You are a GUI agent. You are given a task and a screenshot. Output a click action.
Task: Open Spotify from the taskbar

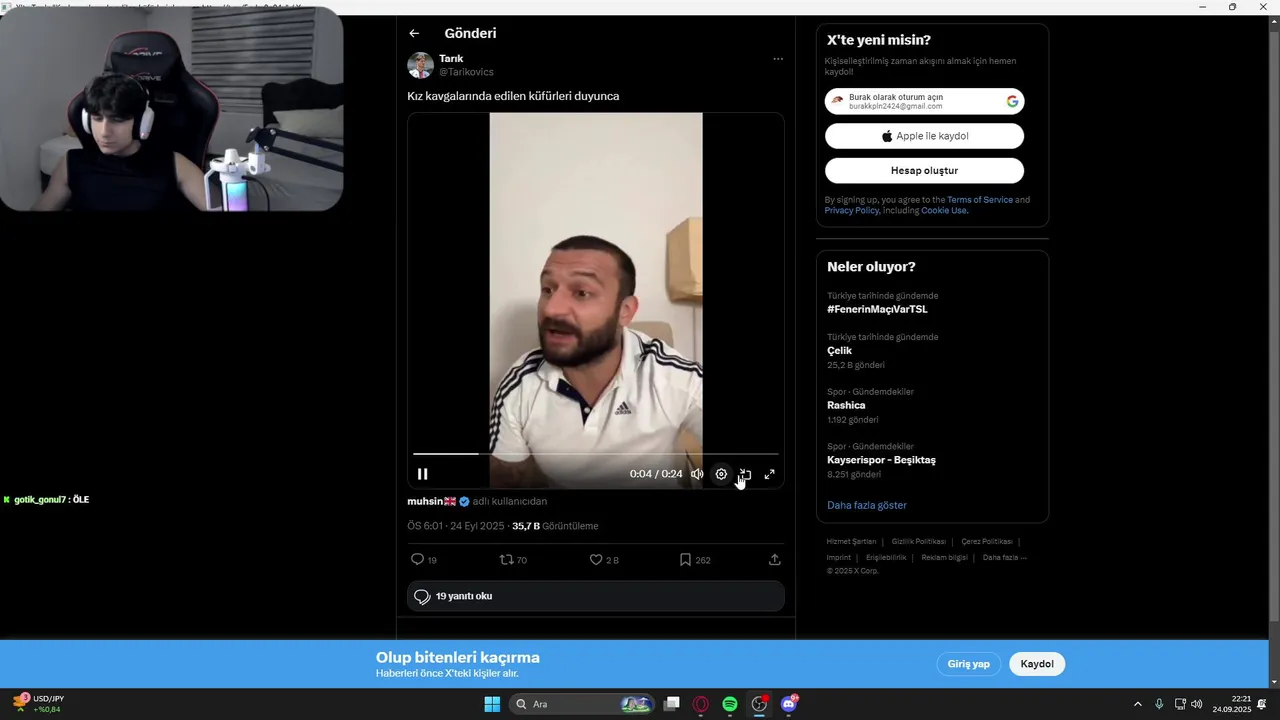[x=730, y=704]
